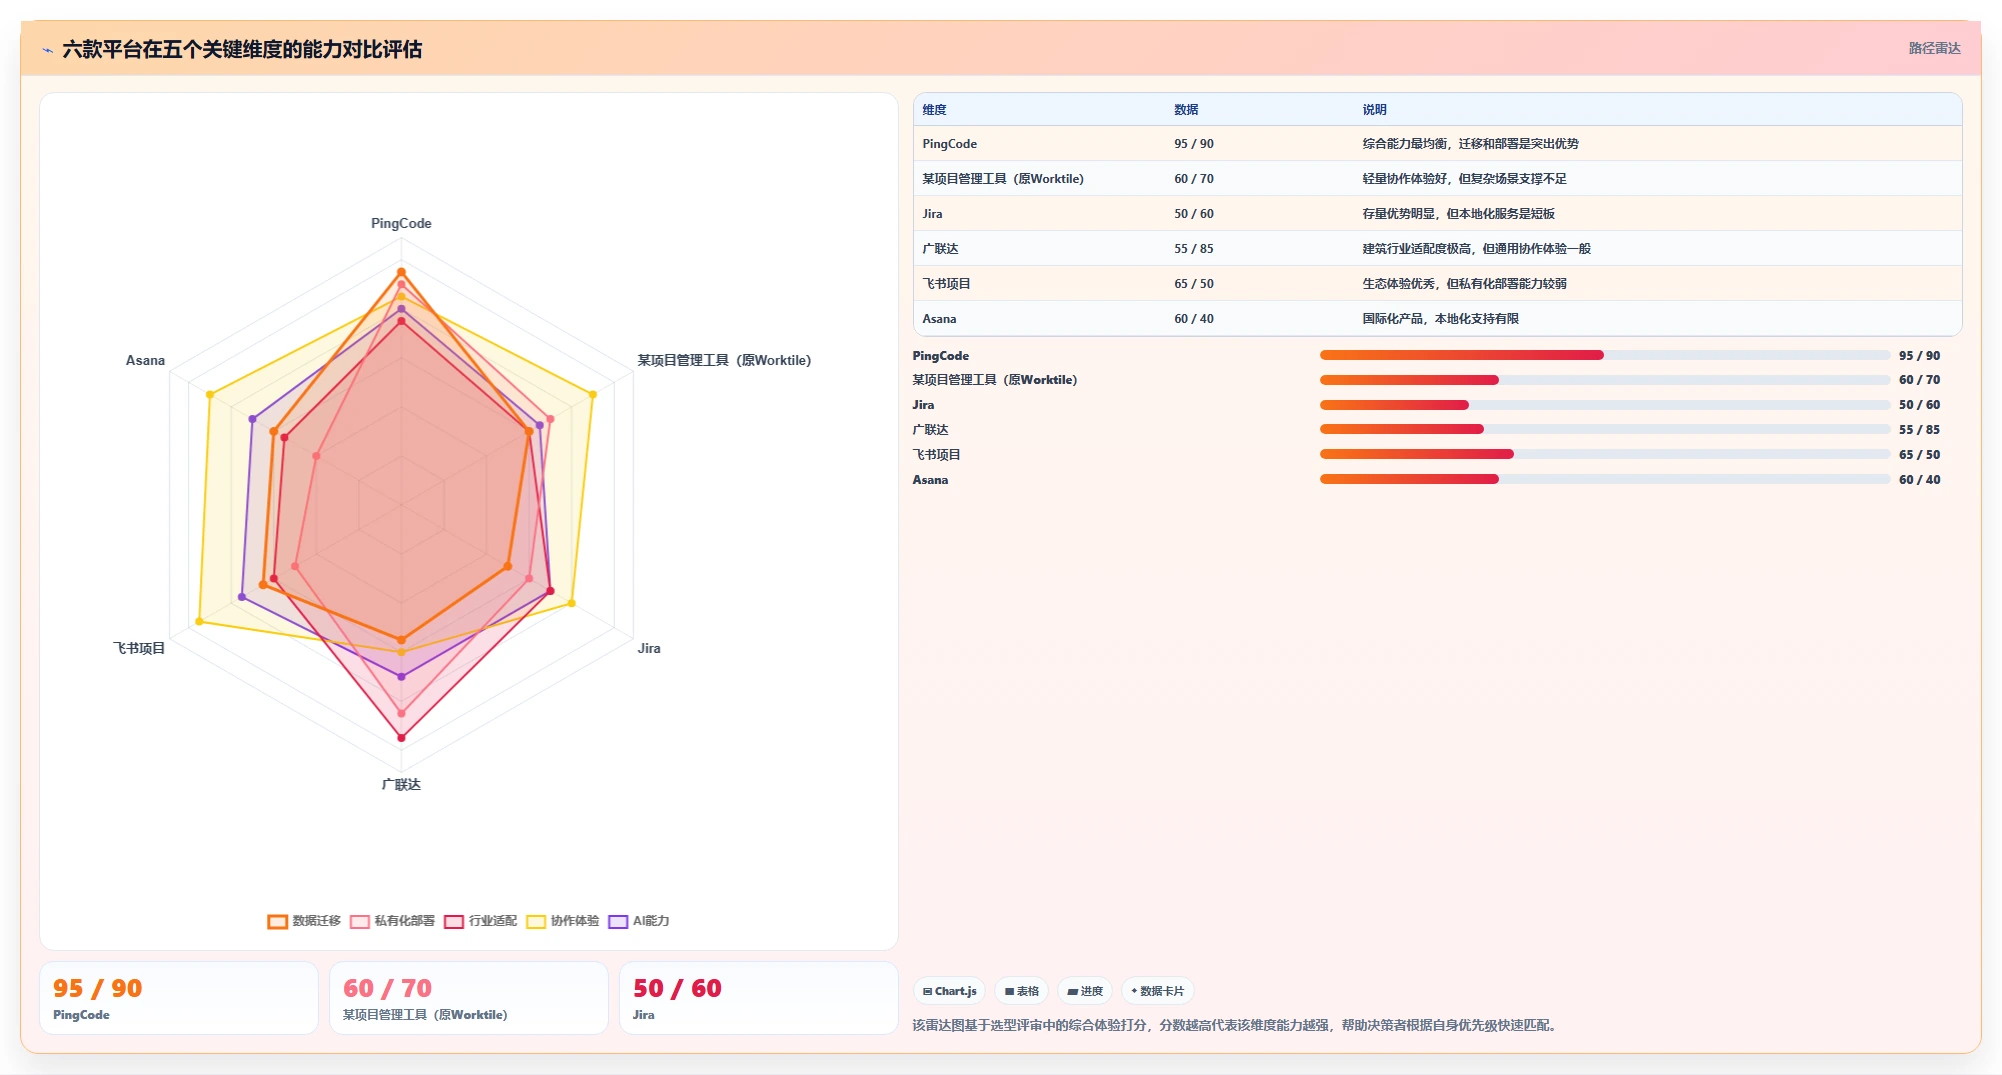Click the 数据卡片 tag chip

pos(1157,991)
